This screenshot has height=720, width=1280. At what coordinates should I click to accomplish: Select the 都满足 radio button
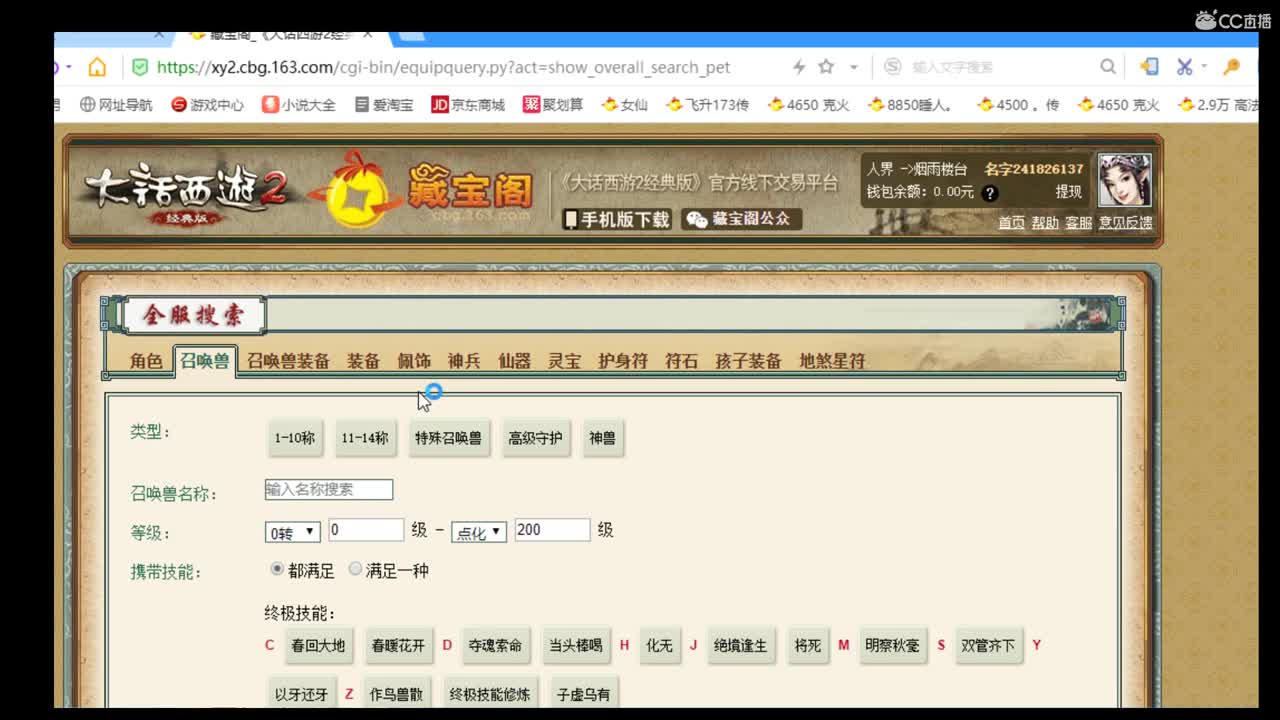tap(277, 569)
